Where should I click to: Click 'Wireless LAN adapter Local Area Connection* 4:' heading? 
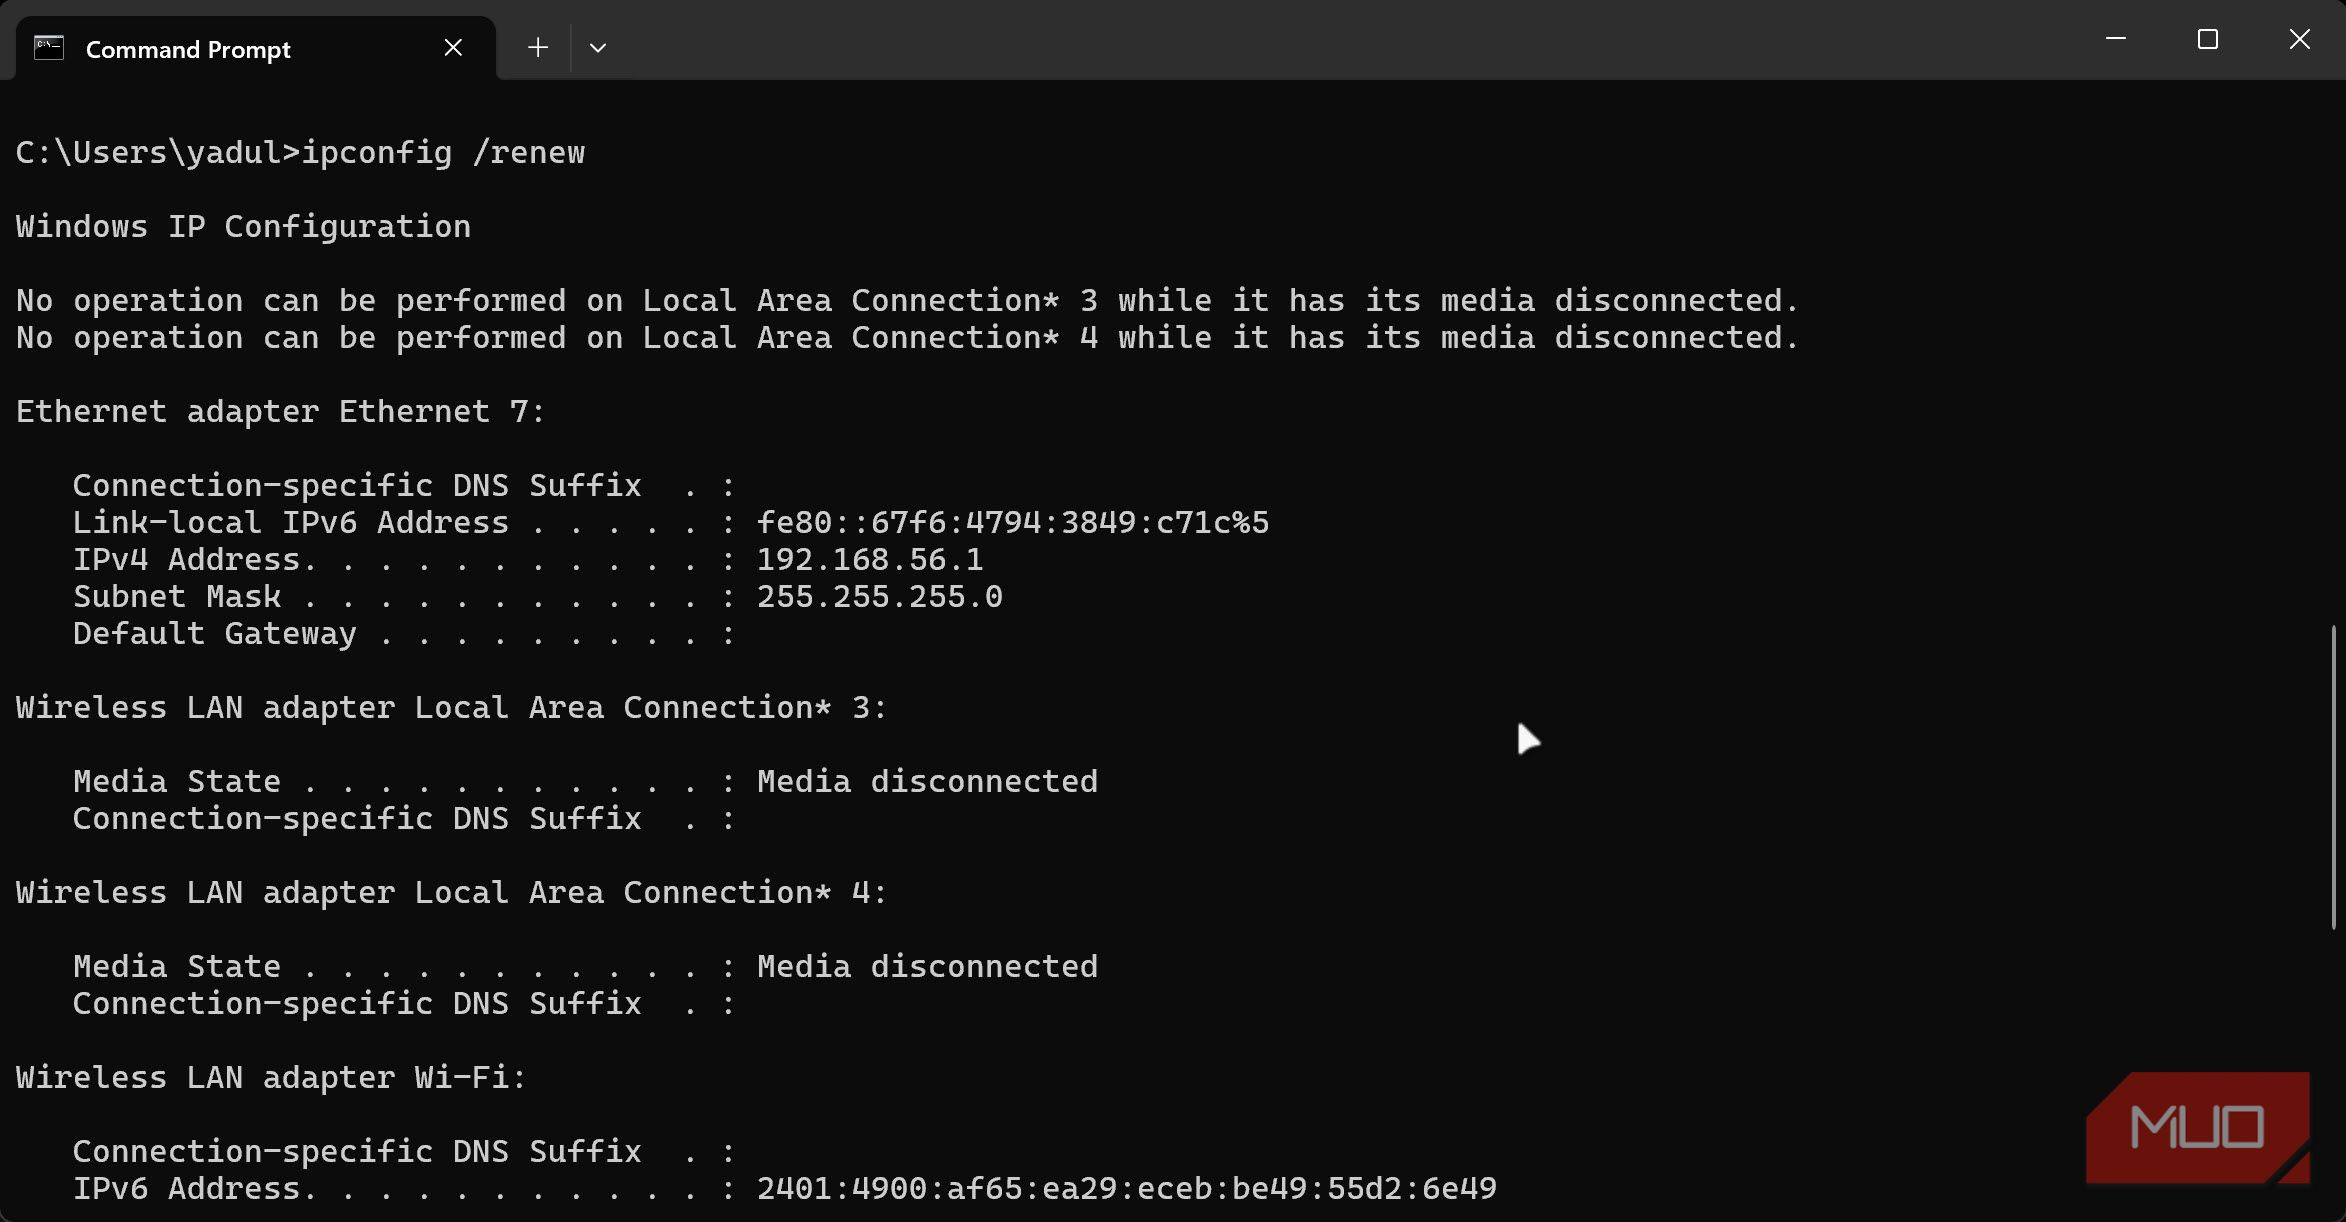pyautogui.click(x=451, y=892)
